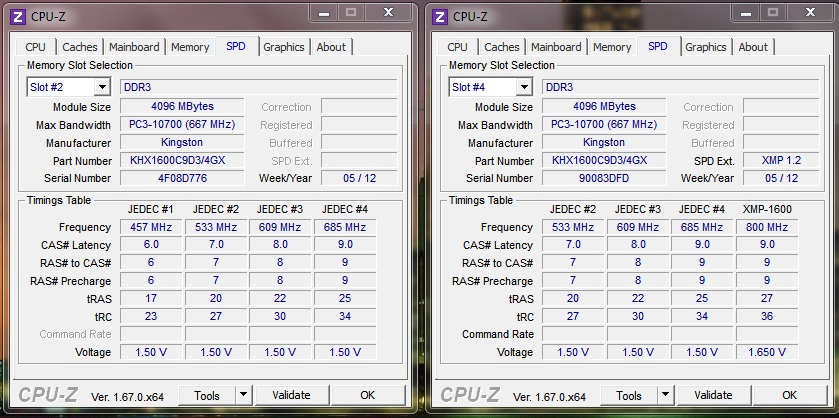The height and width of the screenshot is (418, 839).
Task: Click the DDR3 type field in left window
Action: 258,87
